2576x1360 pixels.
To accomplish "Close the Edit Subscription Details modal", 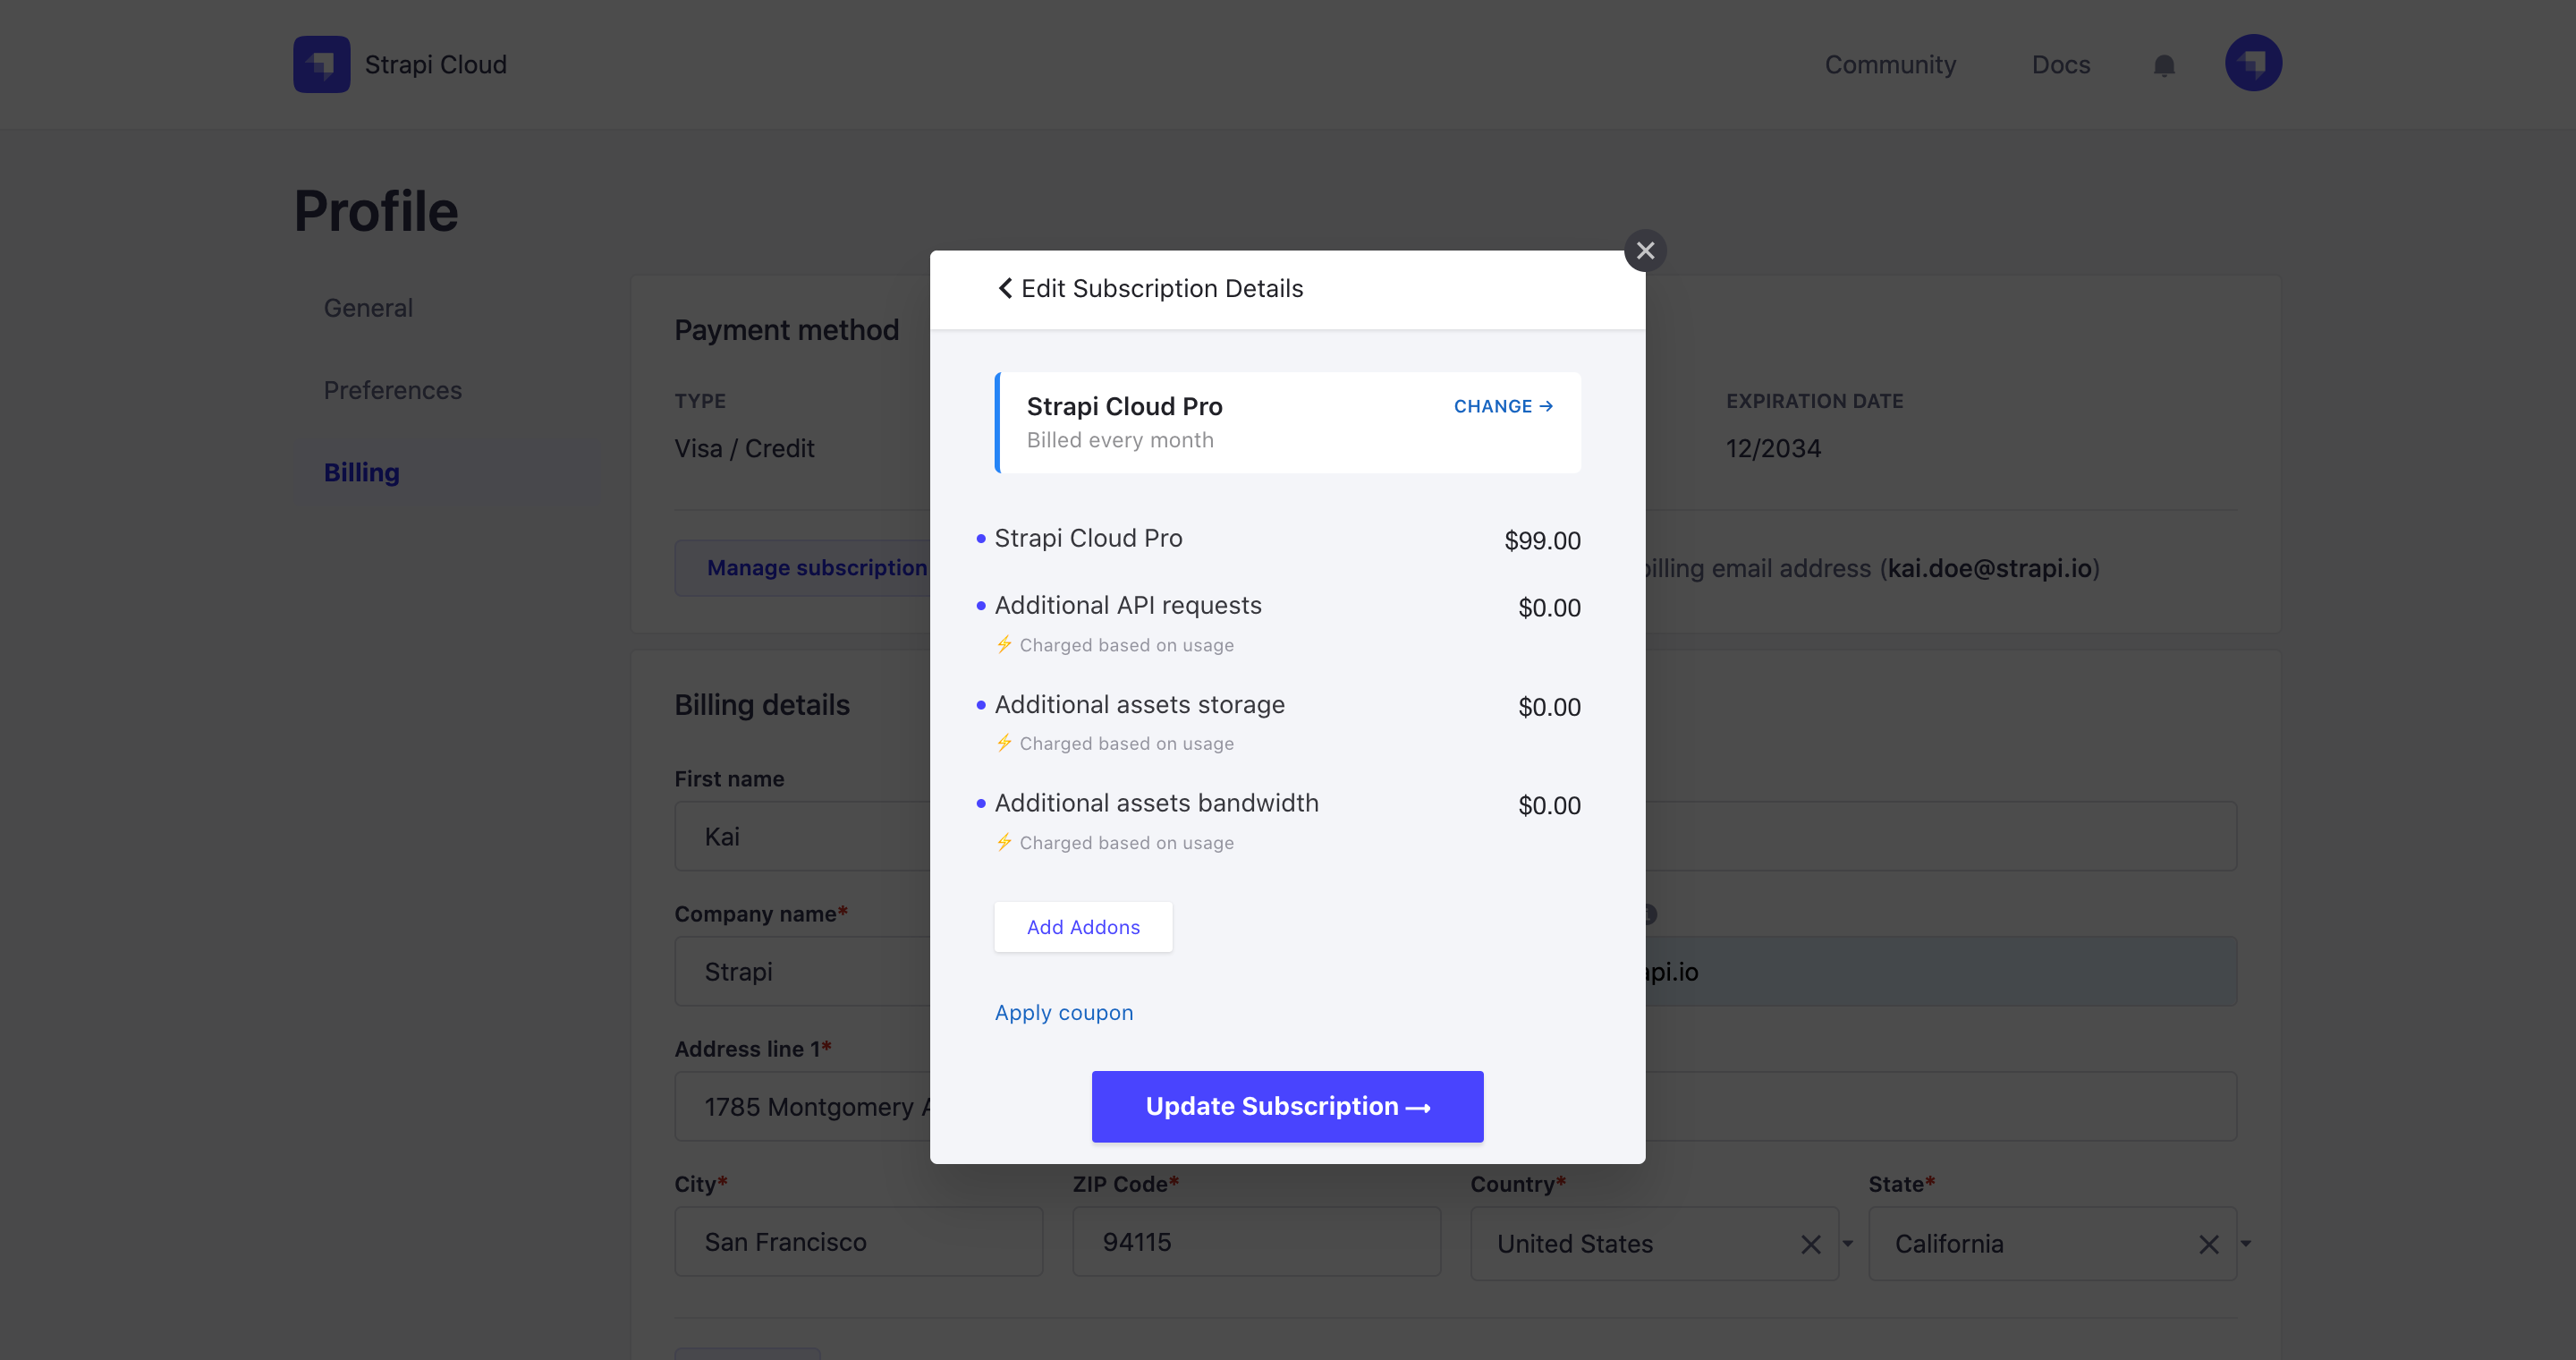I will coord(1645,250).
